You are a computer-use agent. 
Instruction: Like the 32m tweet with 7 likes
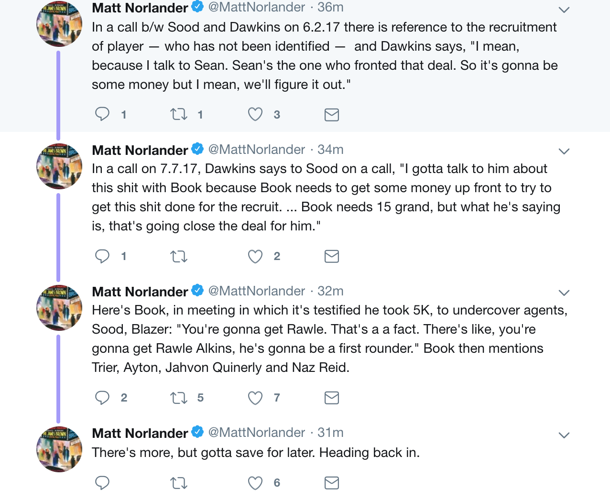[x=255, y=397]
